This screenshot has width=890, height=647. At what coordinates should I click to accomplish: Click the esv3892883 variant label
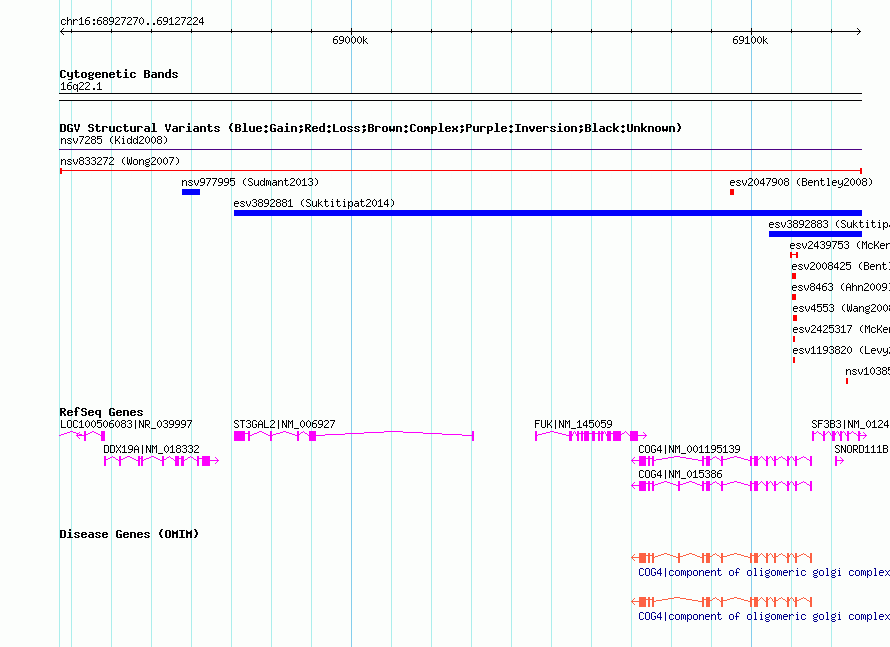pyautogui.click(x=829, y=224)
